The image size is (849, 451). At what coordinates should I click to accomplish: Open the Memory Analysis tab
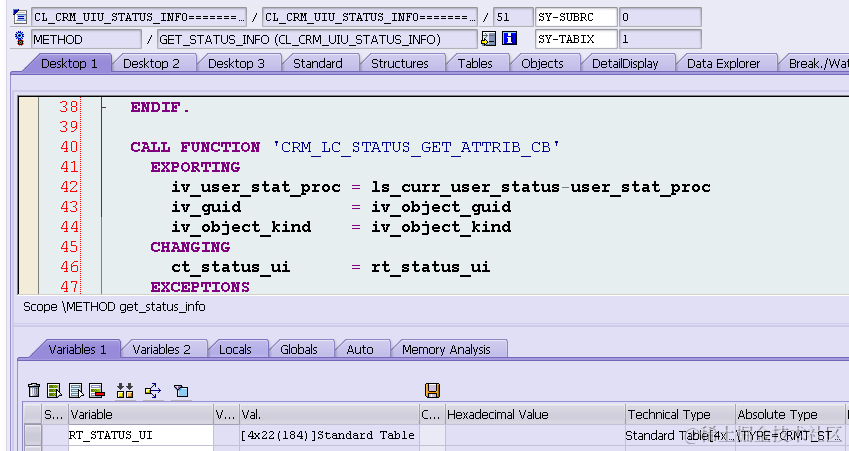pos(446,349)
